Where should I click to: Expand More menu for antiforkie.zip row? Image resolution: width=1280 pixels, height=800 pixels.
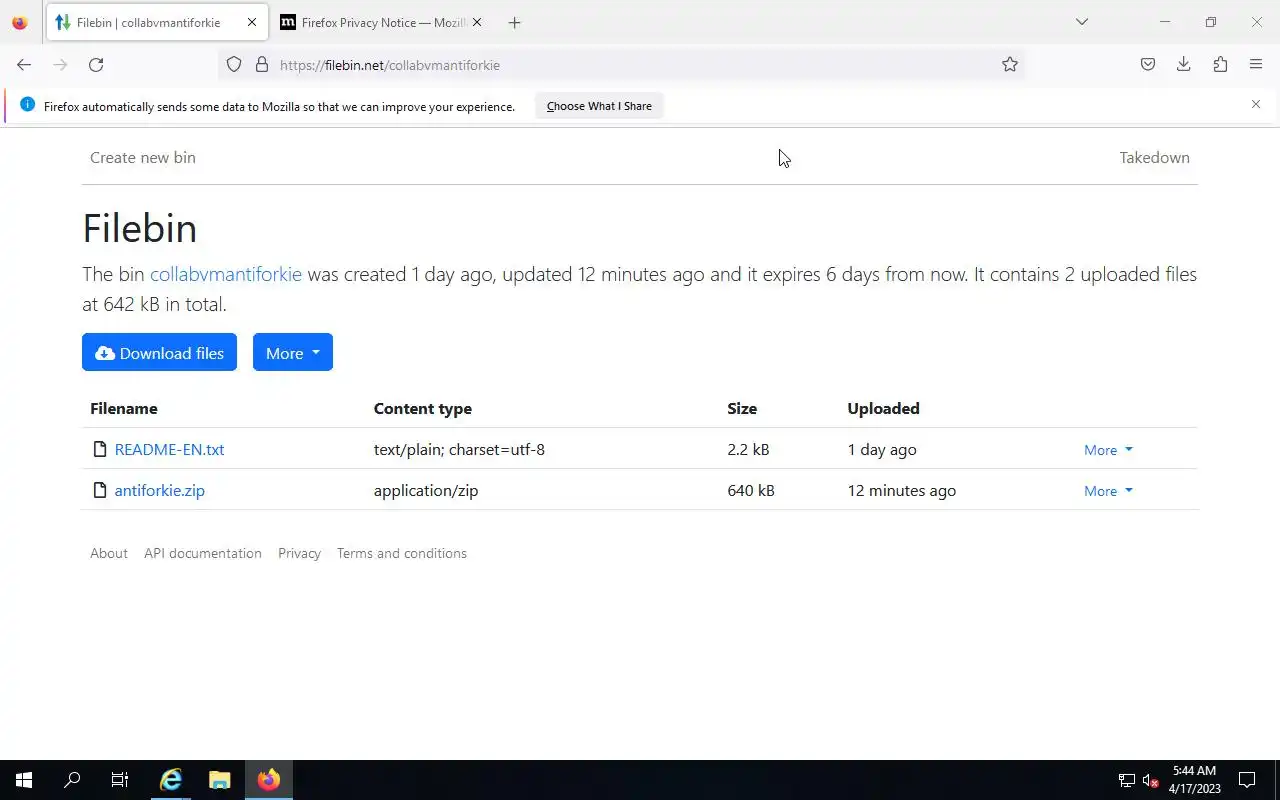(x=1108, y=491)
